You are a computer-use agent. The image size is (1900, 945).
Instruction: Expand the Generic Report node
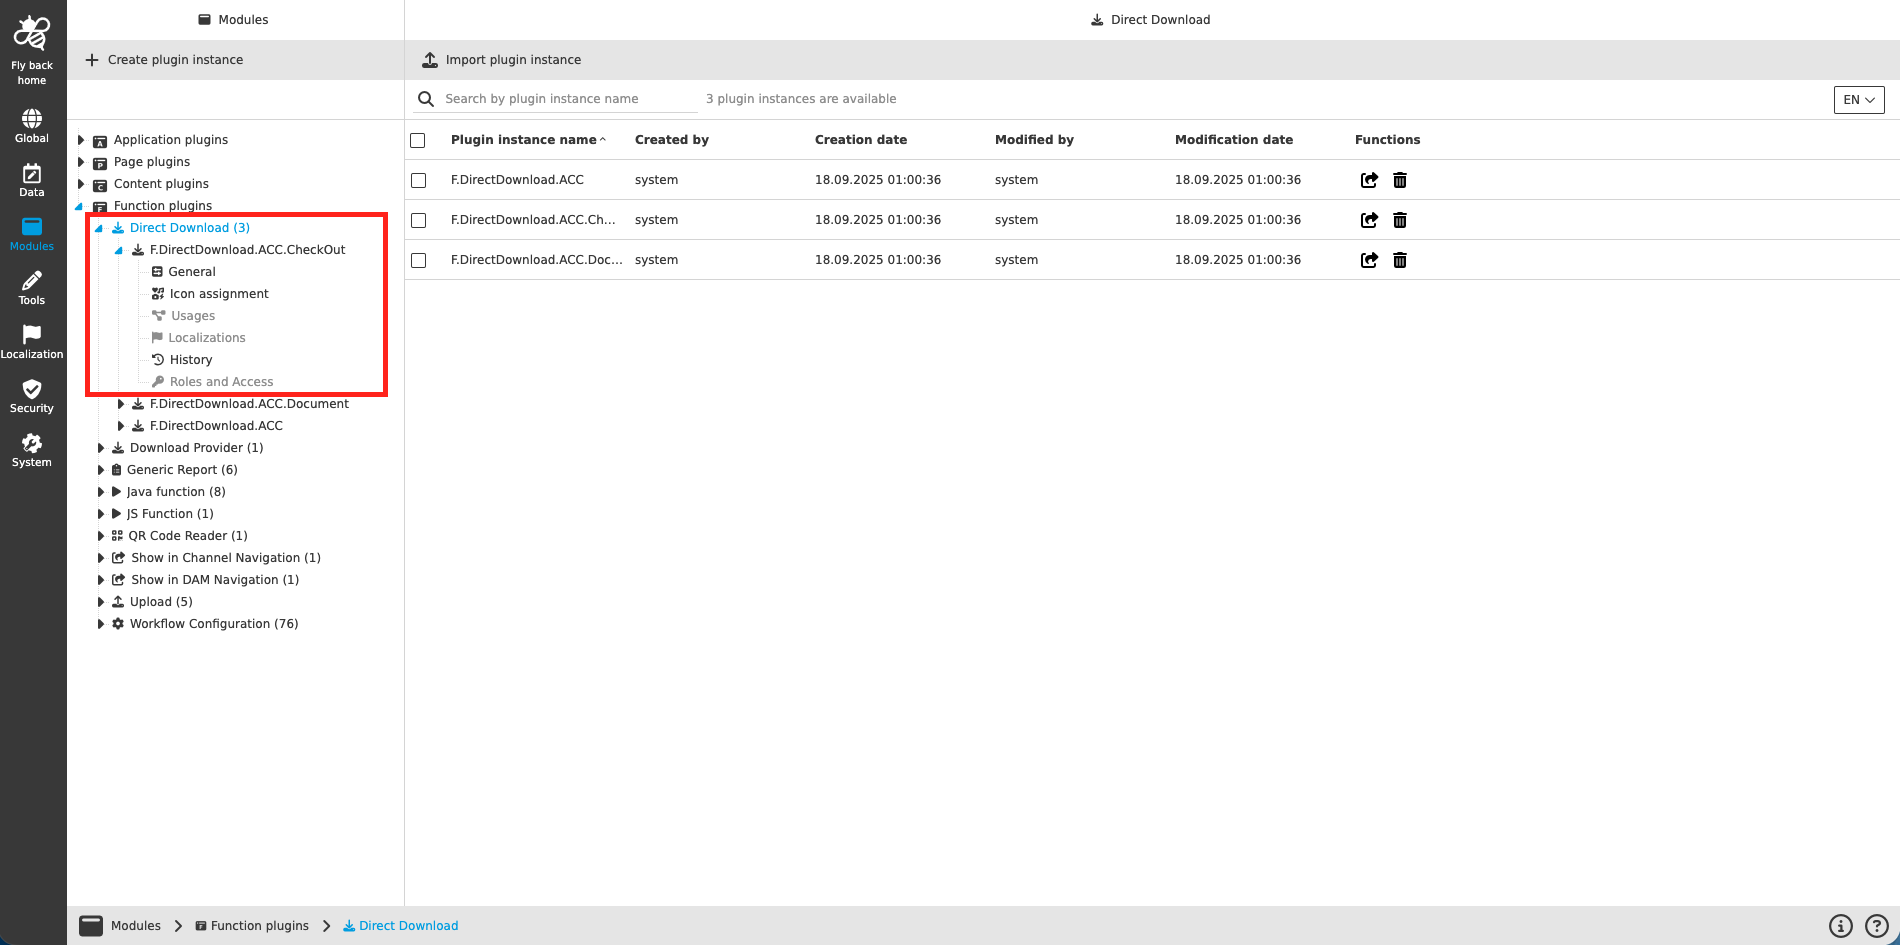[x=101, y=469]
